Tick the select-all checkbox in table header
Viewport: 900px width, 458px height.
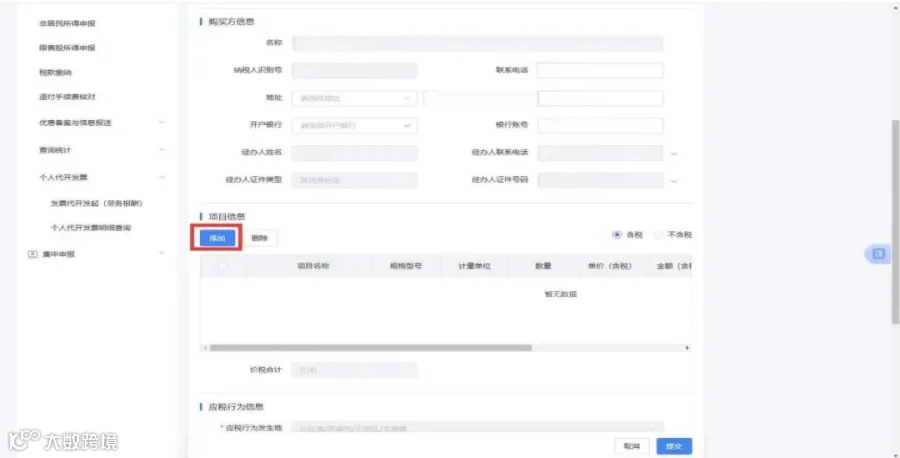(x=223, y=266)
